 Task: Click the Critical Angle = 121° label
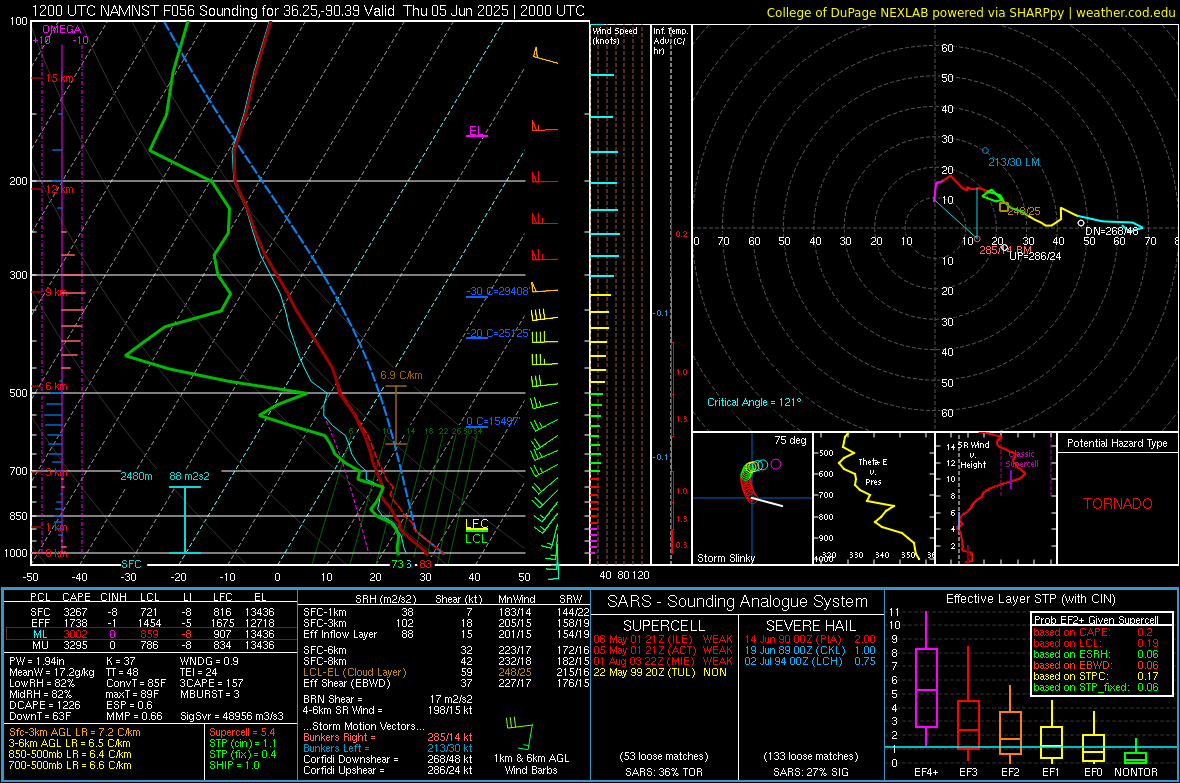(x=754, y=402)
